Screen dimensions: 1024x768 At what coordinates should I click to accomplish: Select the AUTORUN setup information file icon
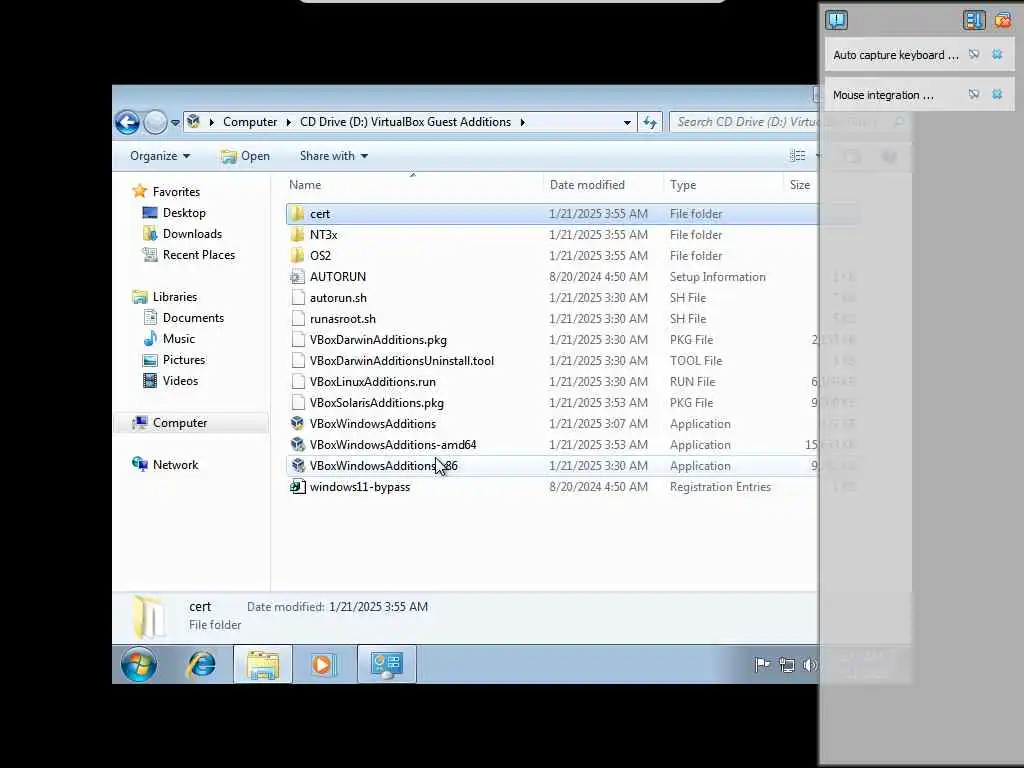coord(298,276)
